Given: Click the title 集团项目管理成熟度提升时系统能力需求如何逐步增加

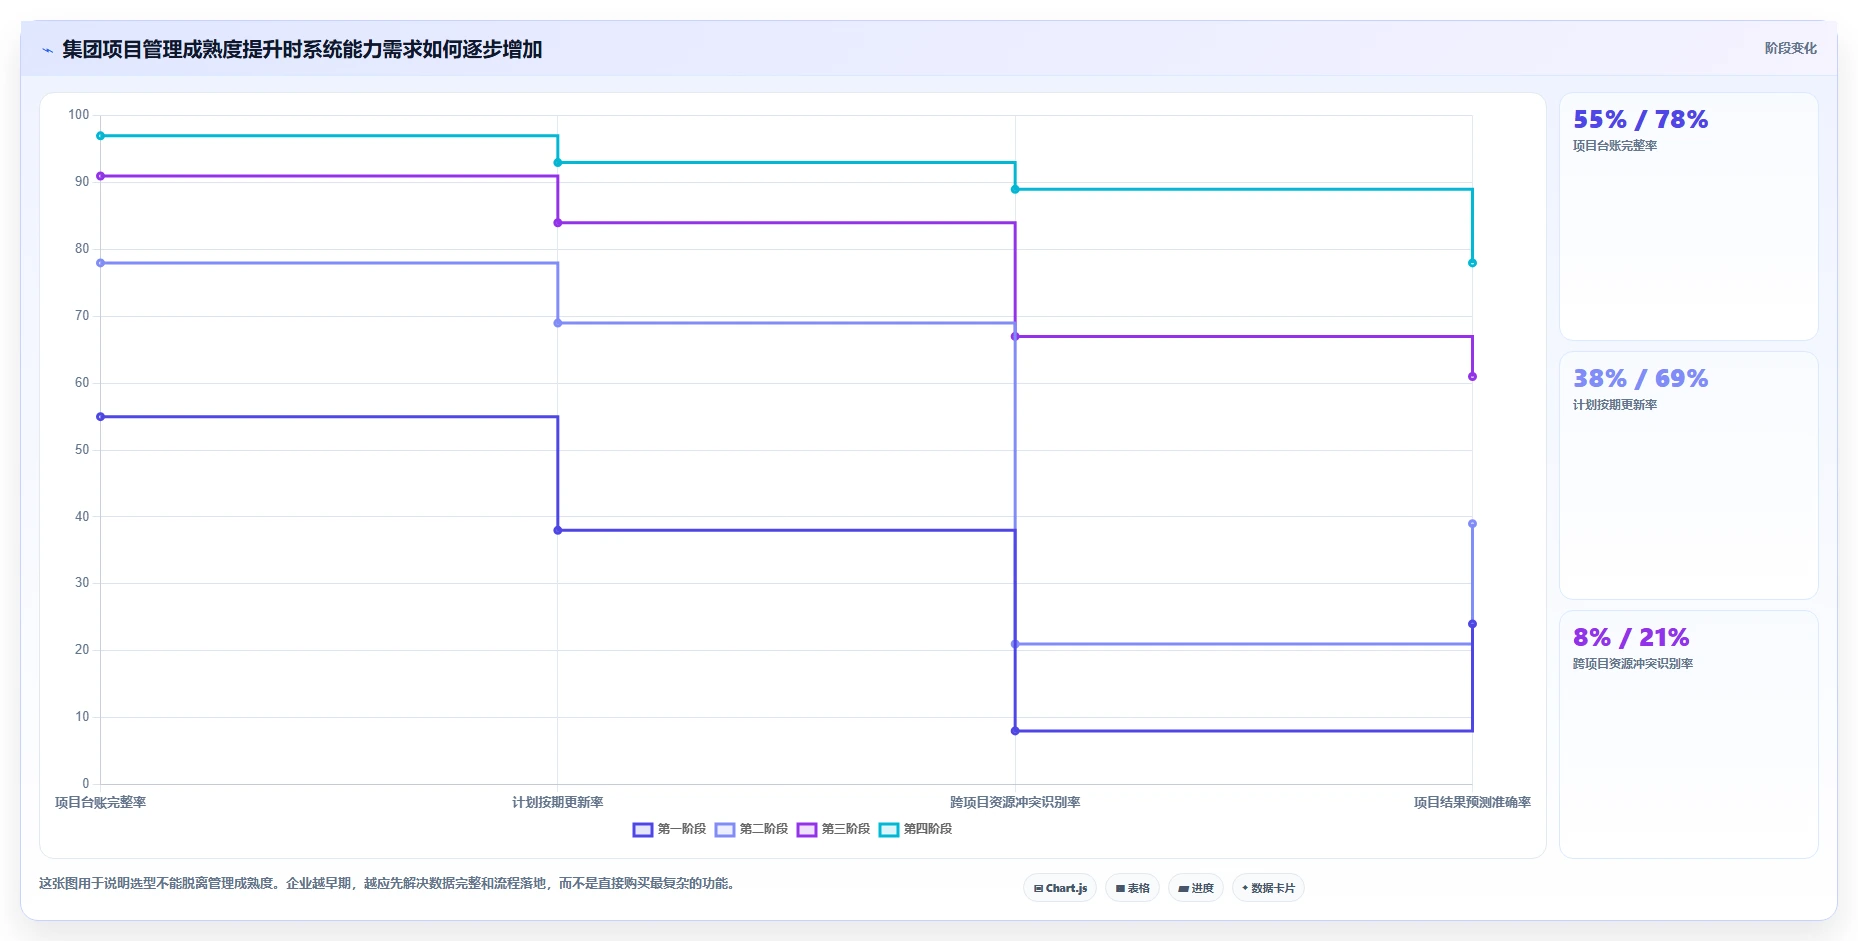Looking at the screenshot, I should 302,49.
